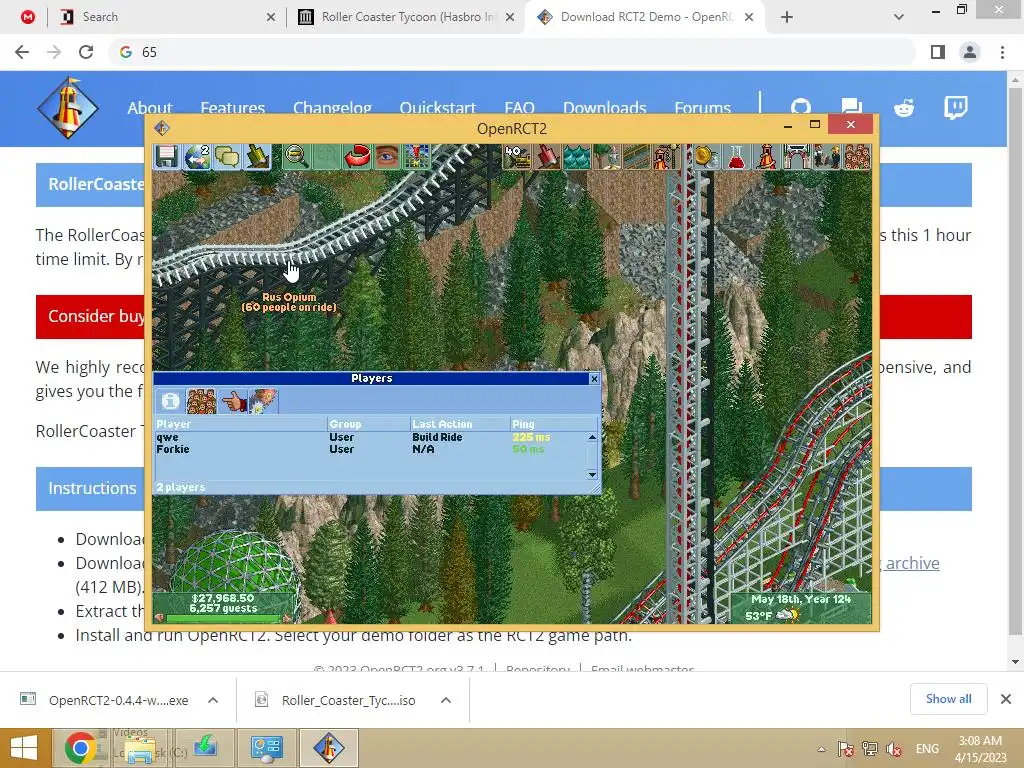1024x768 pixels.
Task: Select Players window groups crowd tab
Action: tap(201, 401)
